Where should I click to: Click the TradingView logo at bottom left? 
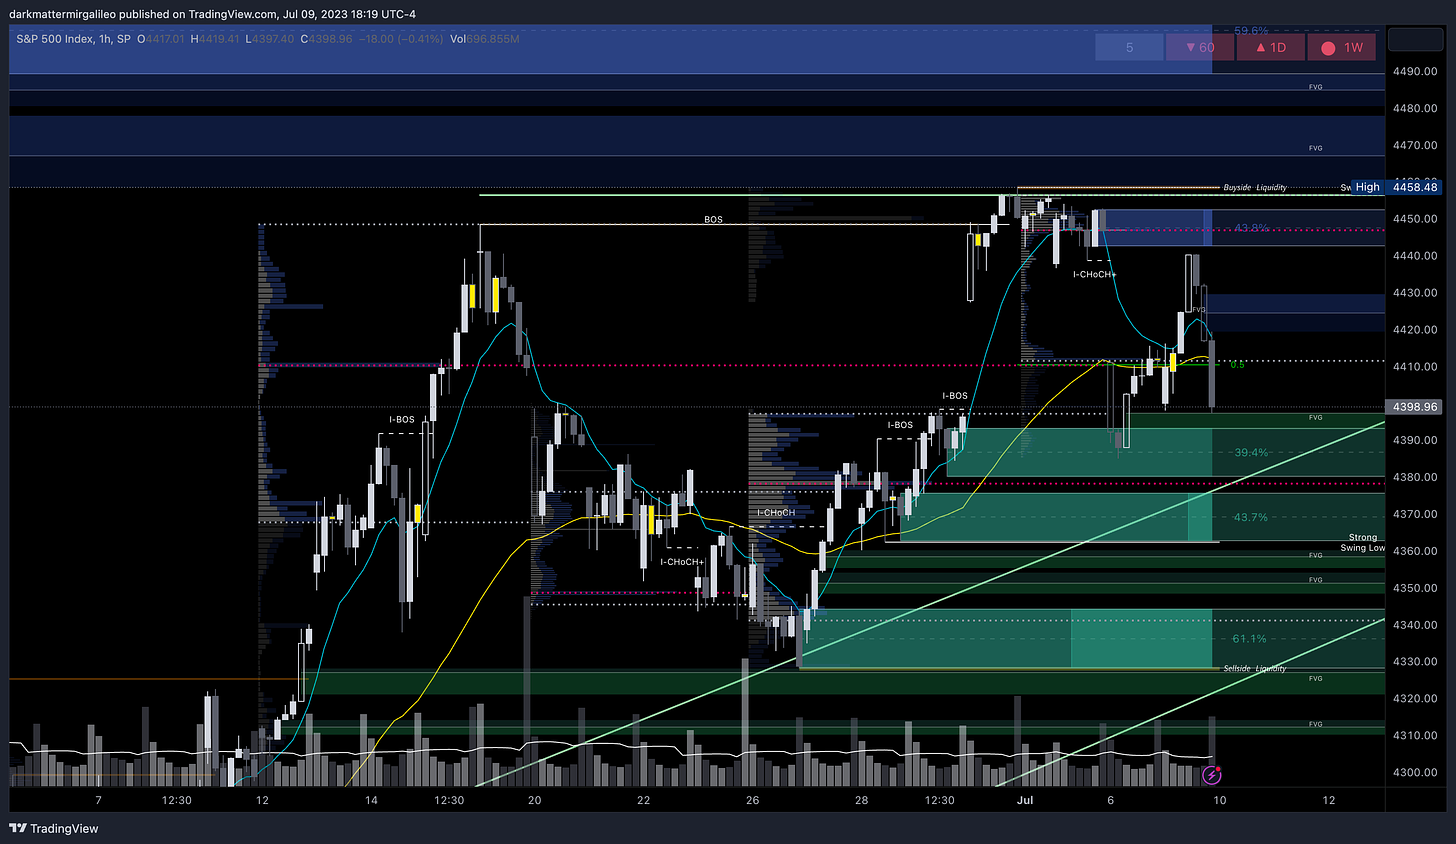(x=55, y=828)
